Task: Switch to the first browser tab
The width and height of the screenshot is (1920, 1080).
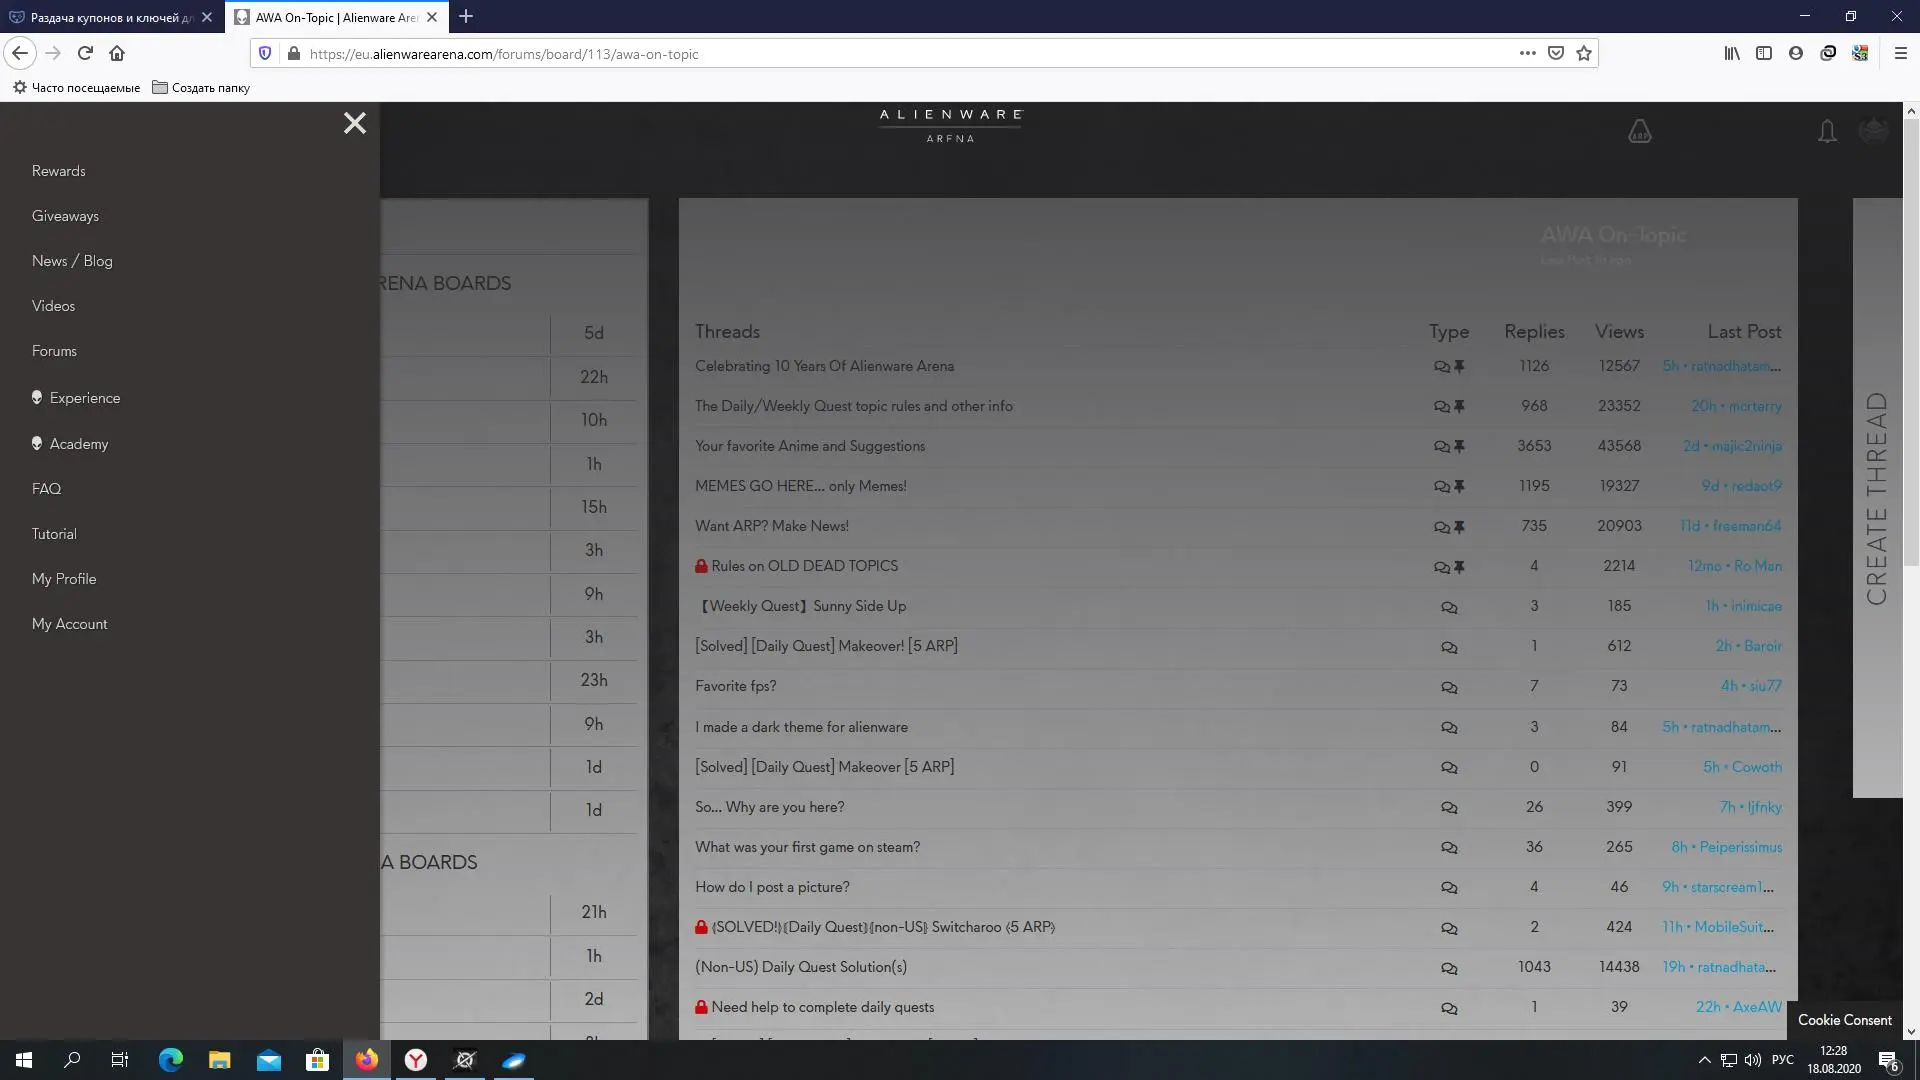Action: 110,17
